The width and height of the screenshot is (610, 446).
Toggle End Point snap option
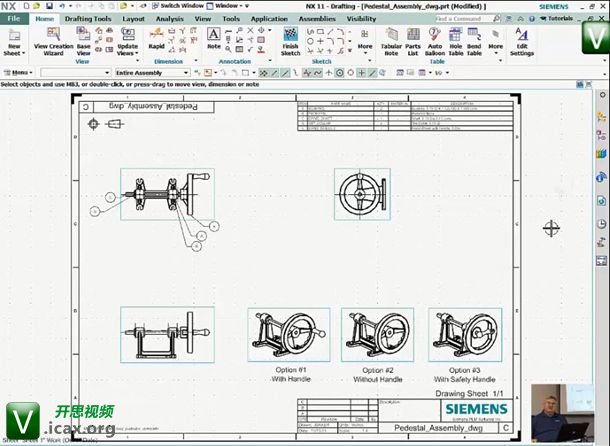click(274, 73)
